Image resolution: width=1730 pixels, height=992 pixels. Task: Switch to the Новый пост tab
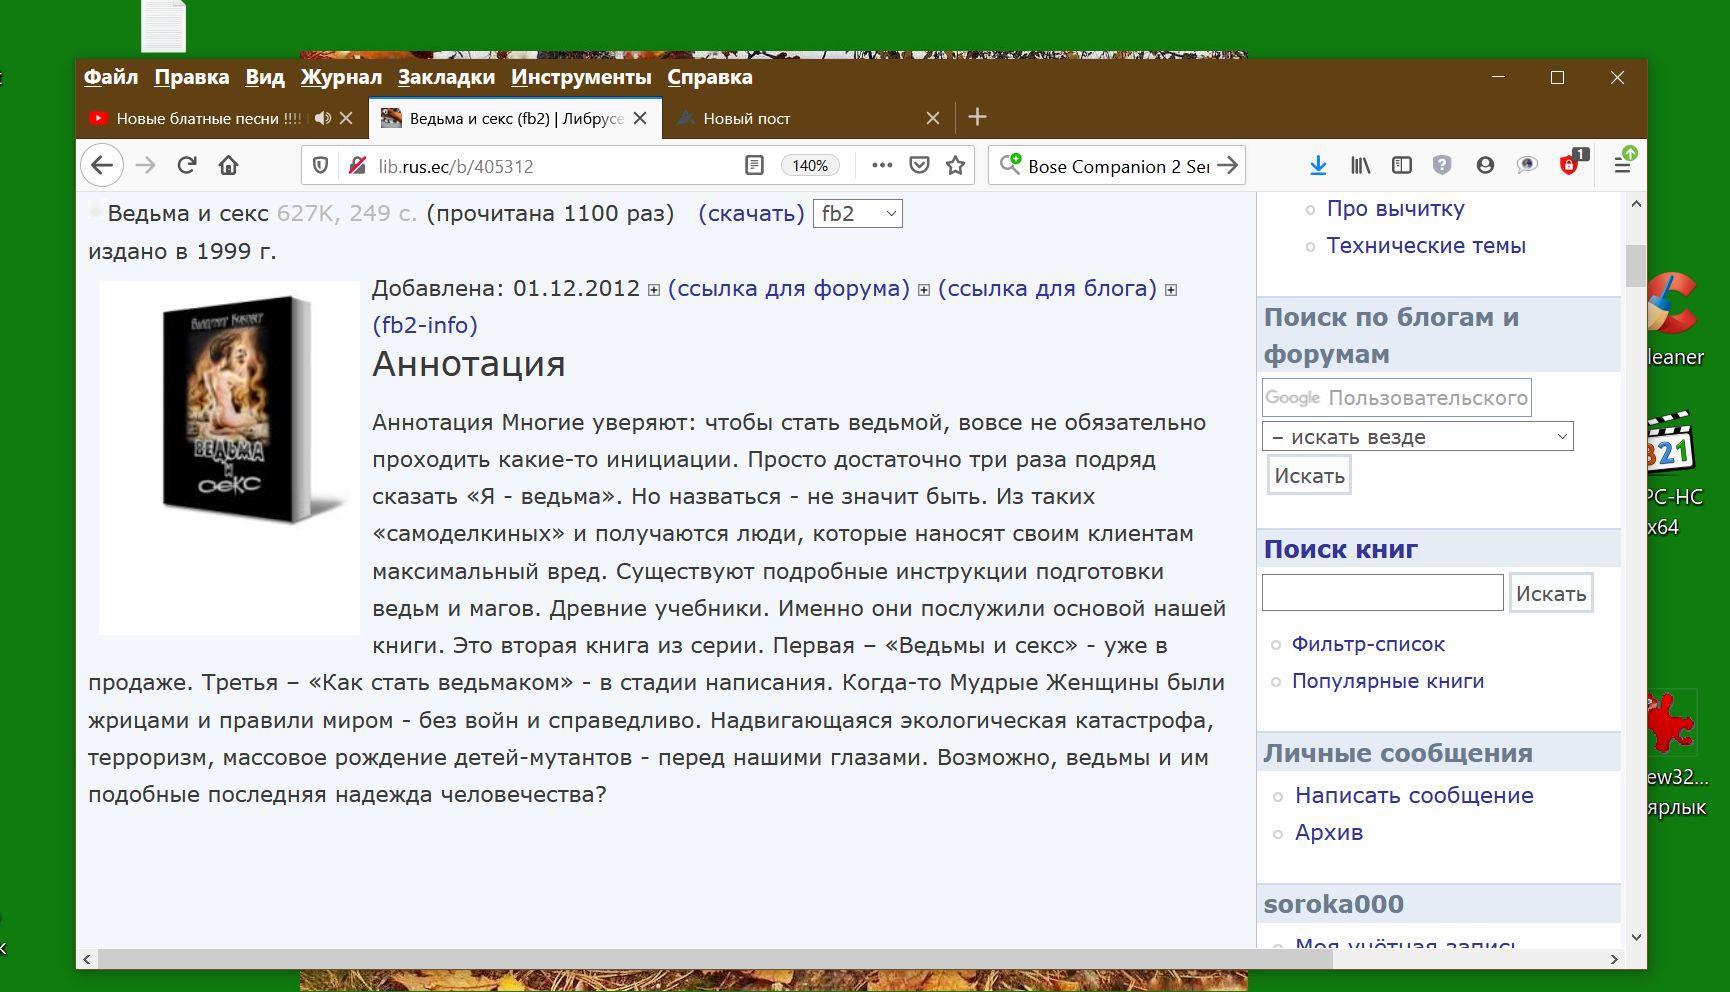pos(747,118)
